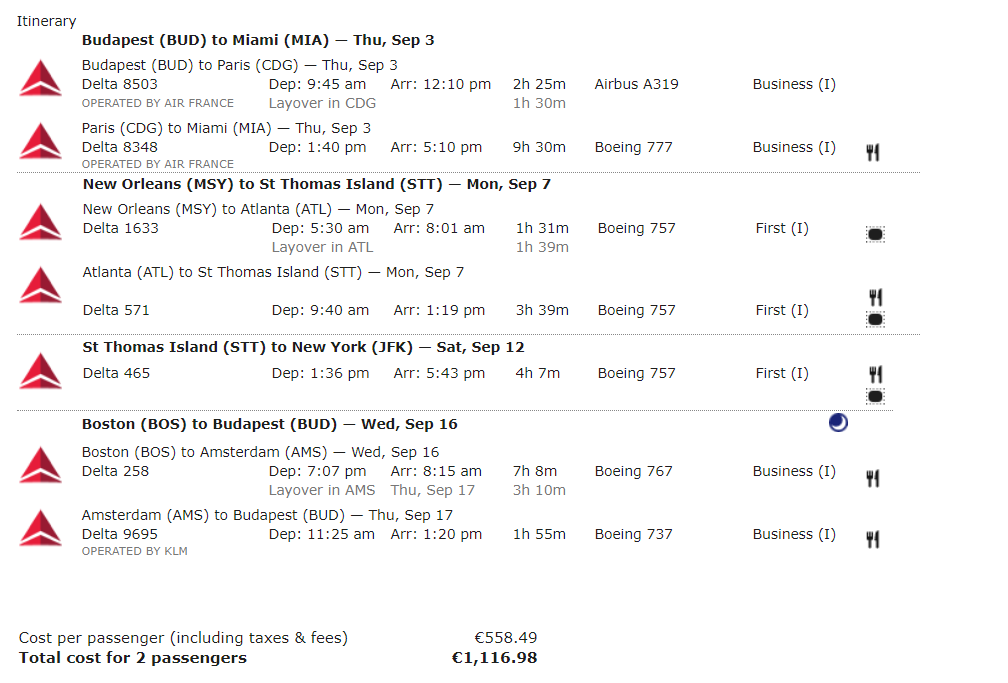Select the New Orleans to St Thomas Island heading

pyautogui.click(x=317, y=184)
